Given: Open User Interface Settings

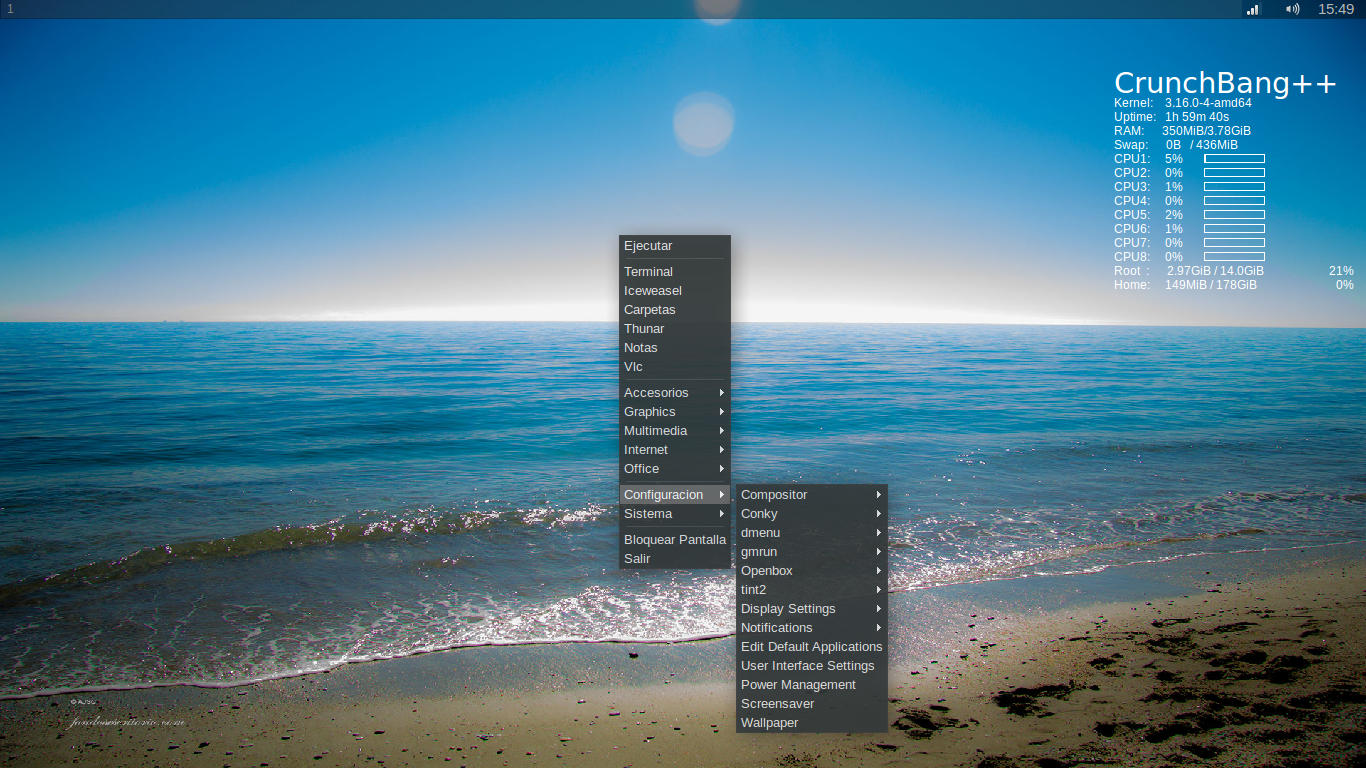Looking at the screenshot, I should 807,665.
